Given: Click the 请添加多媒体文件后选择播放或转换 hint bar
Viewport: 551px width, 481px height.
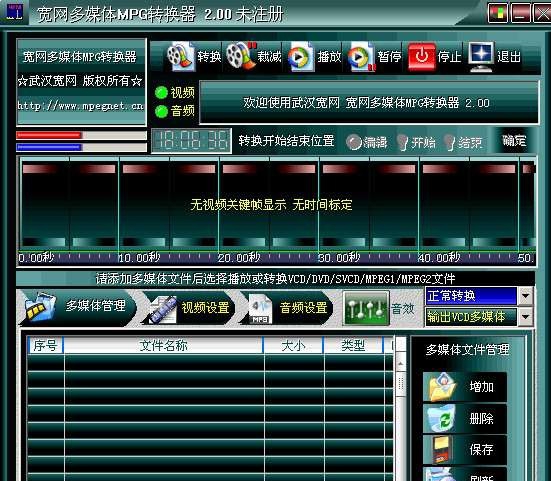Looking at the screenshot, I should [276, 279].
